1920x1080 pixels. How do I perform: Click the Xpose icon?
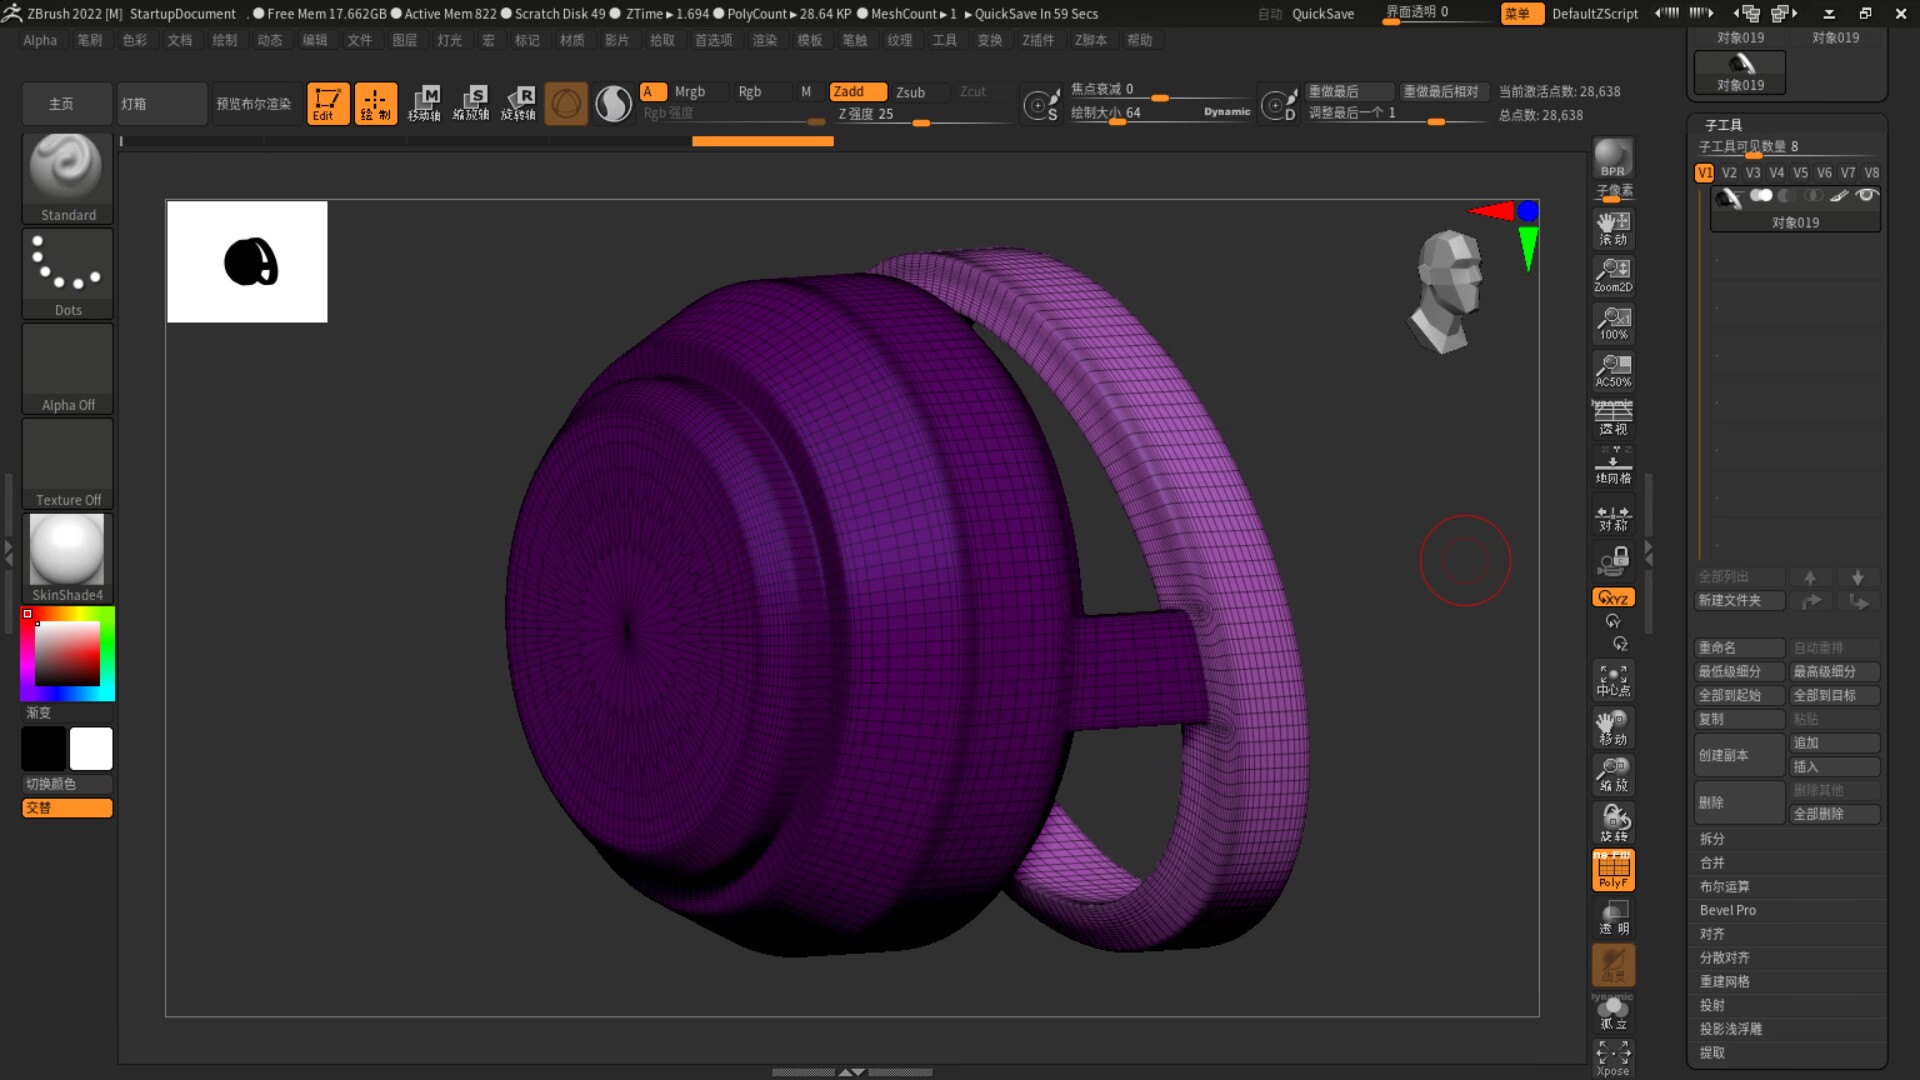coord(1612,1057)
